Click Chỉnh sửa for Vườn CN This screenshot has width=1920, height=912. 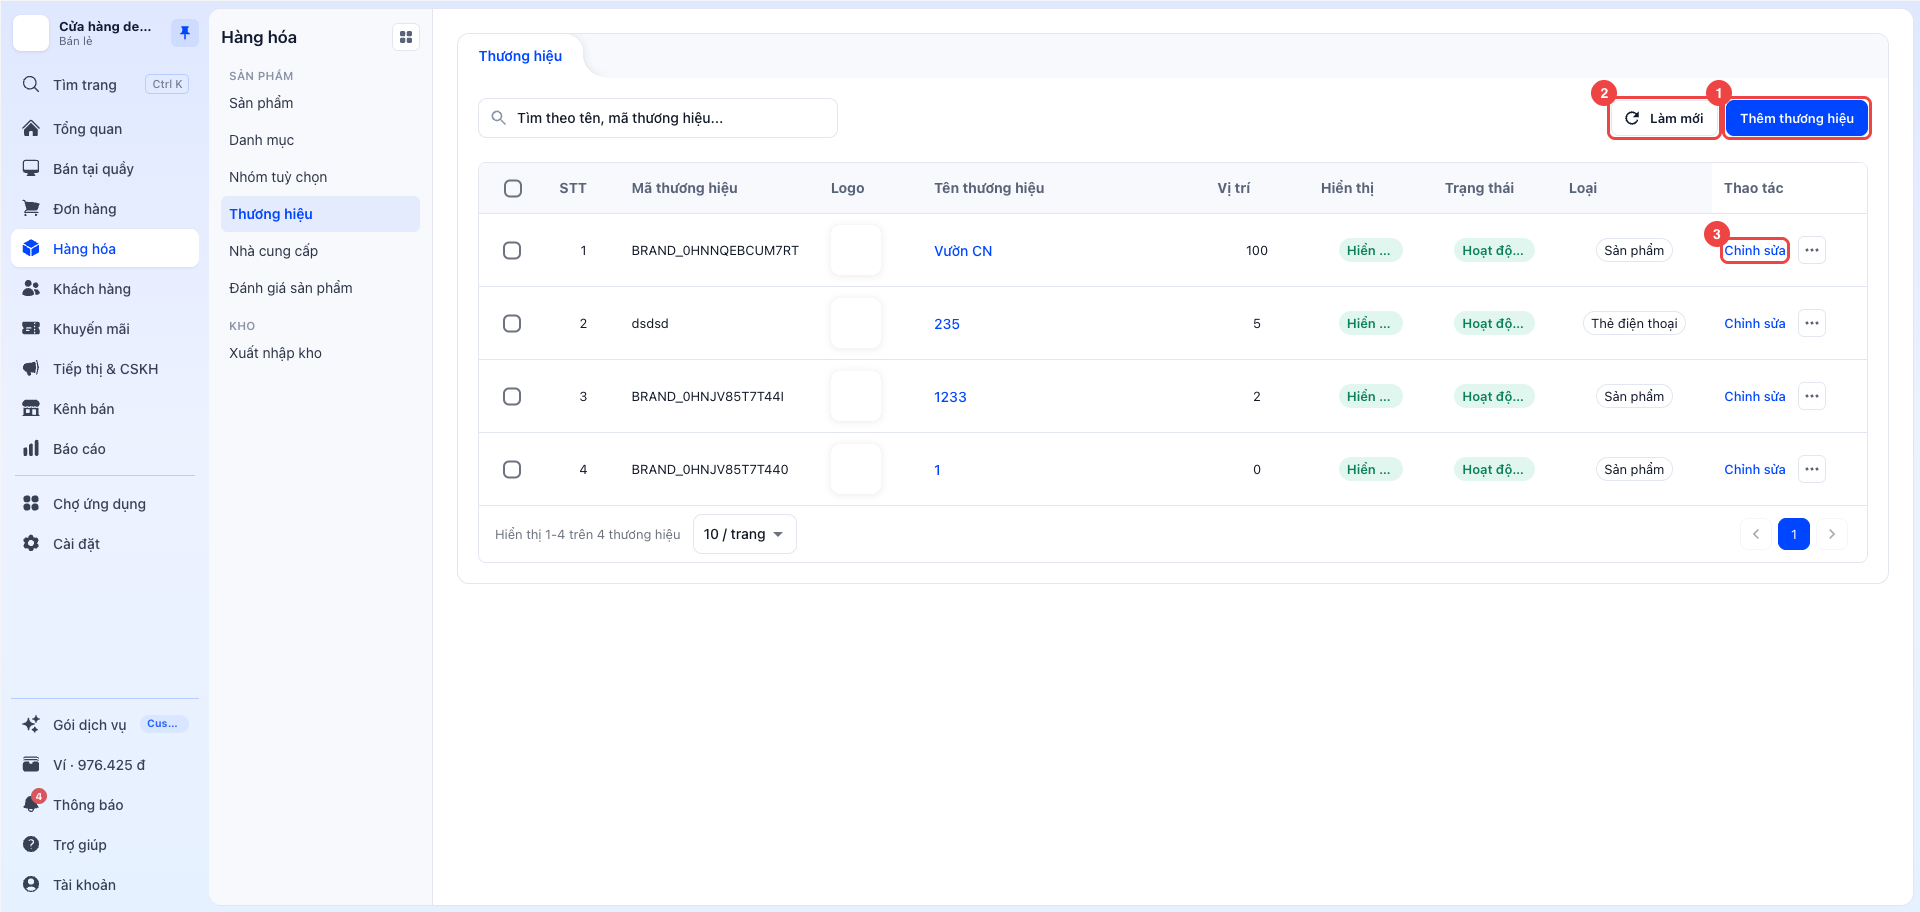[1755, 250]
